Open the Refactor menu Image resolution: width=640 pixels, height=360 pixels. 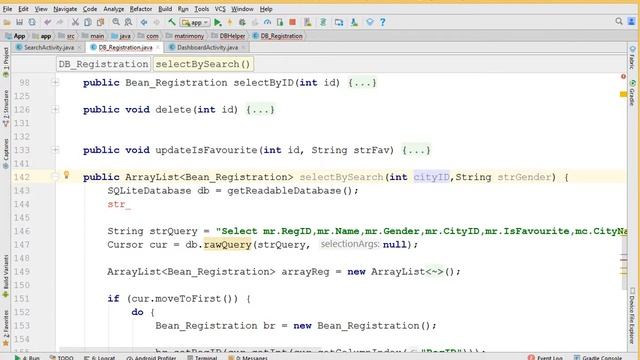(141, 9)
